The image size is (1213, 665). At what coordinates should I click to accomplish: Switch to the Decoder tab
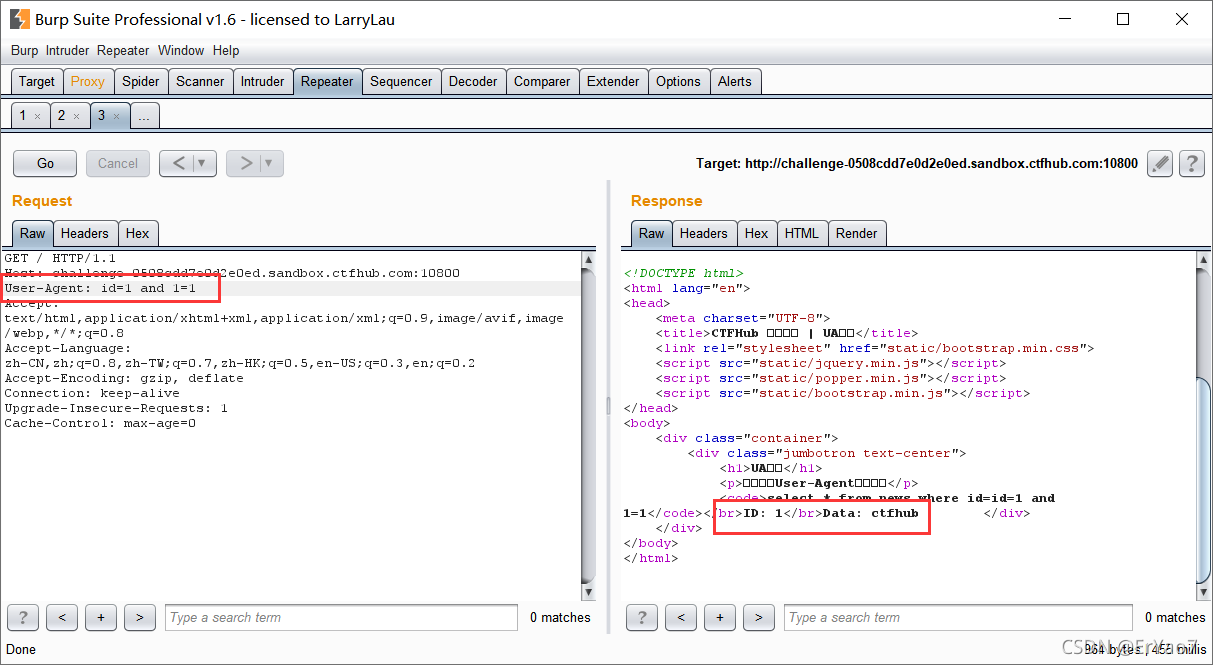pos(473,81)
